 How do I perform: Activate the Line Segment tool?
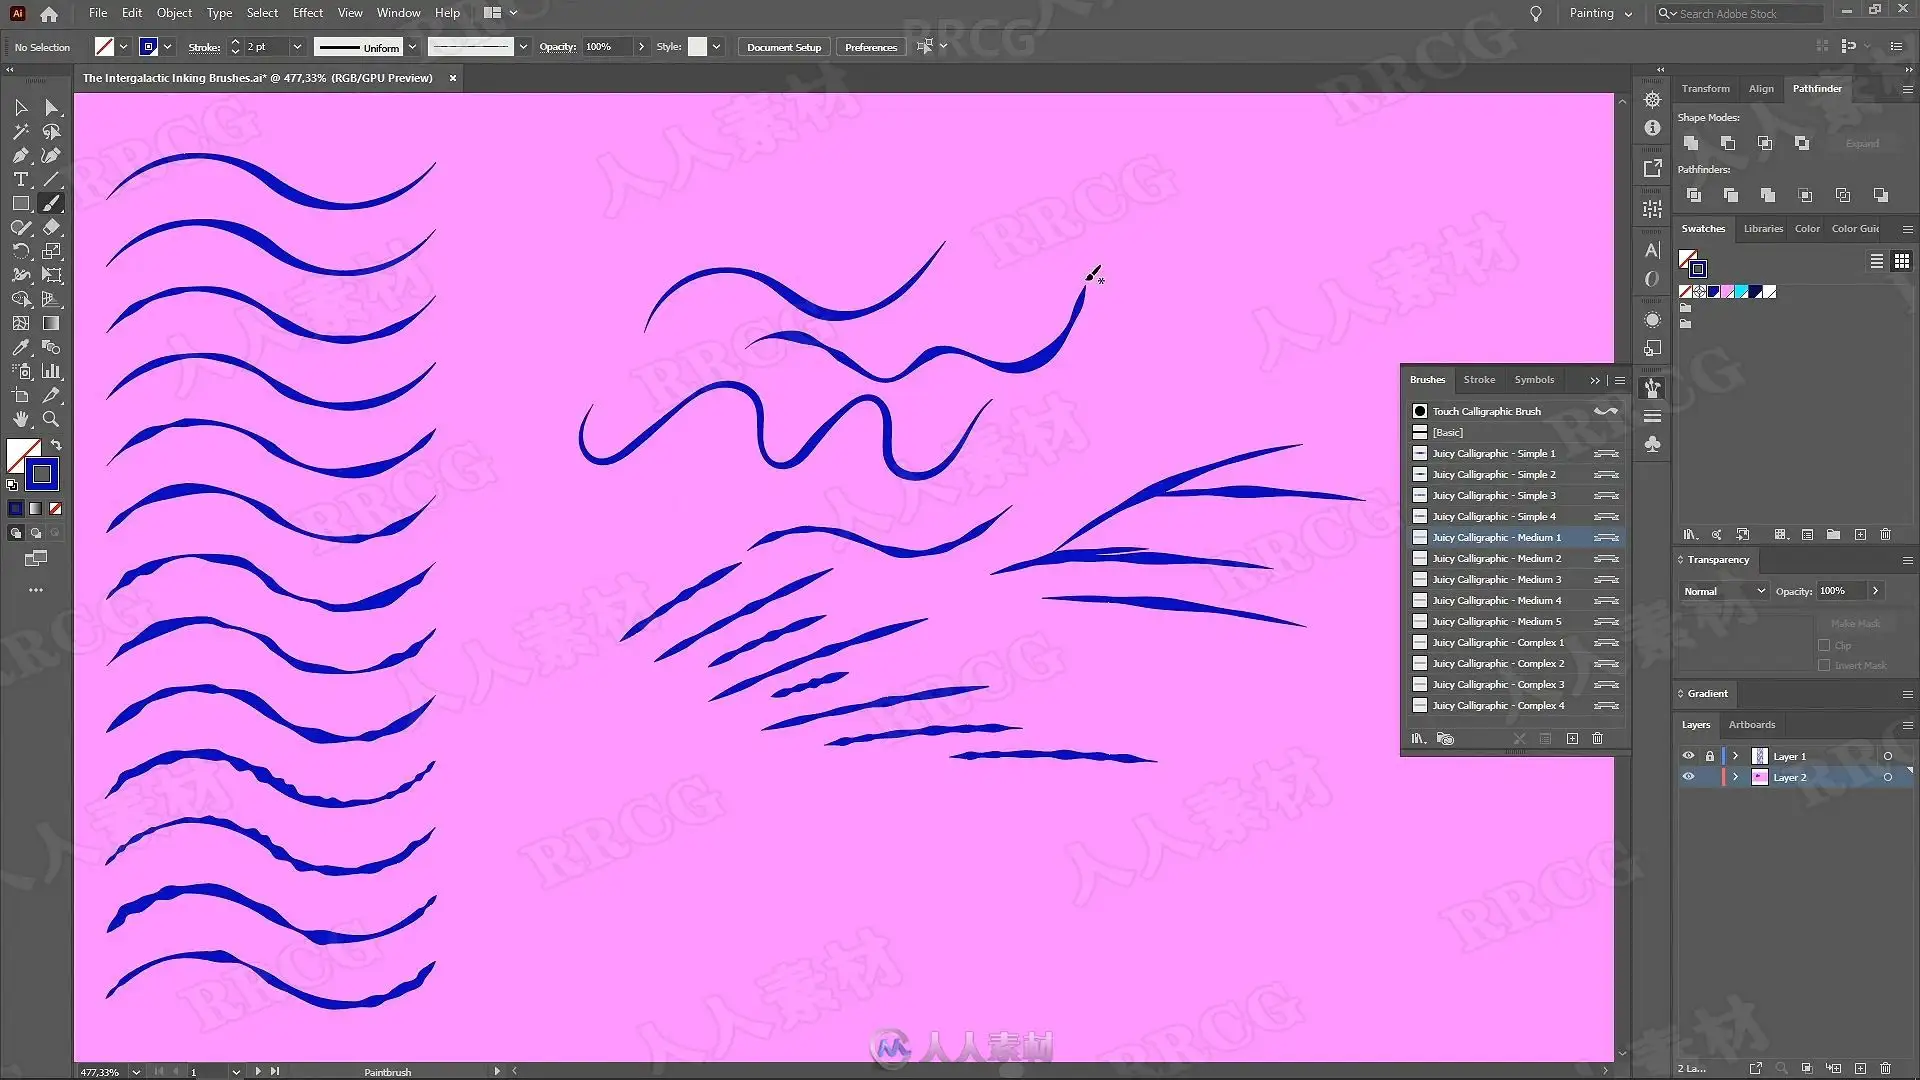point(52,180)
